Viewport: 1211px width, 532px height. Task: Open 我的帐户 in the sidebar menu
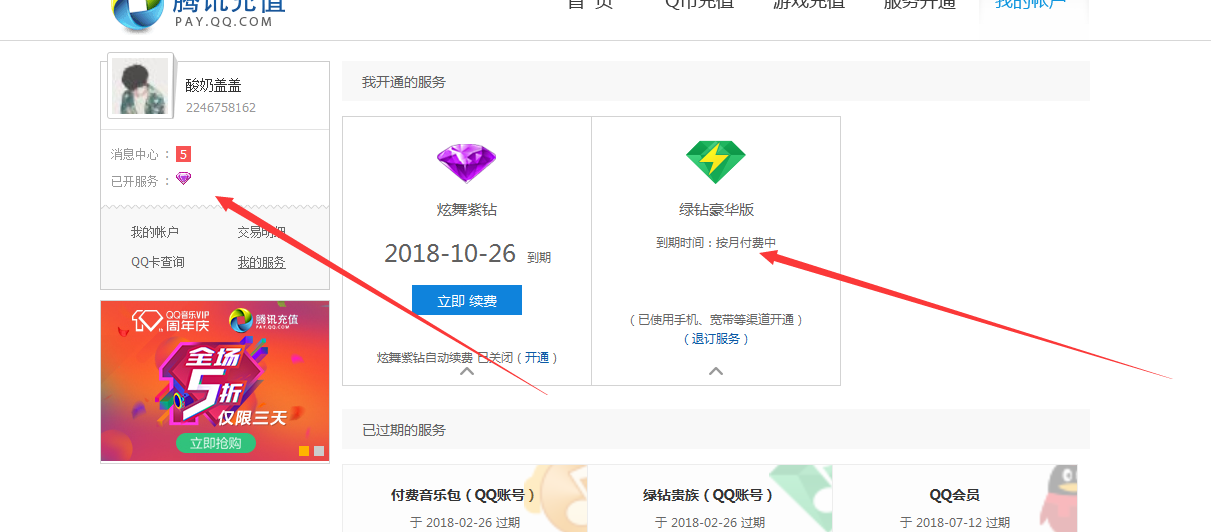coord(155,232)
